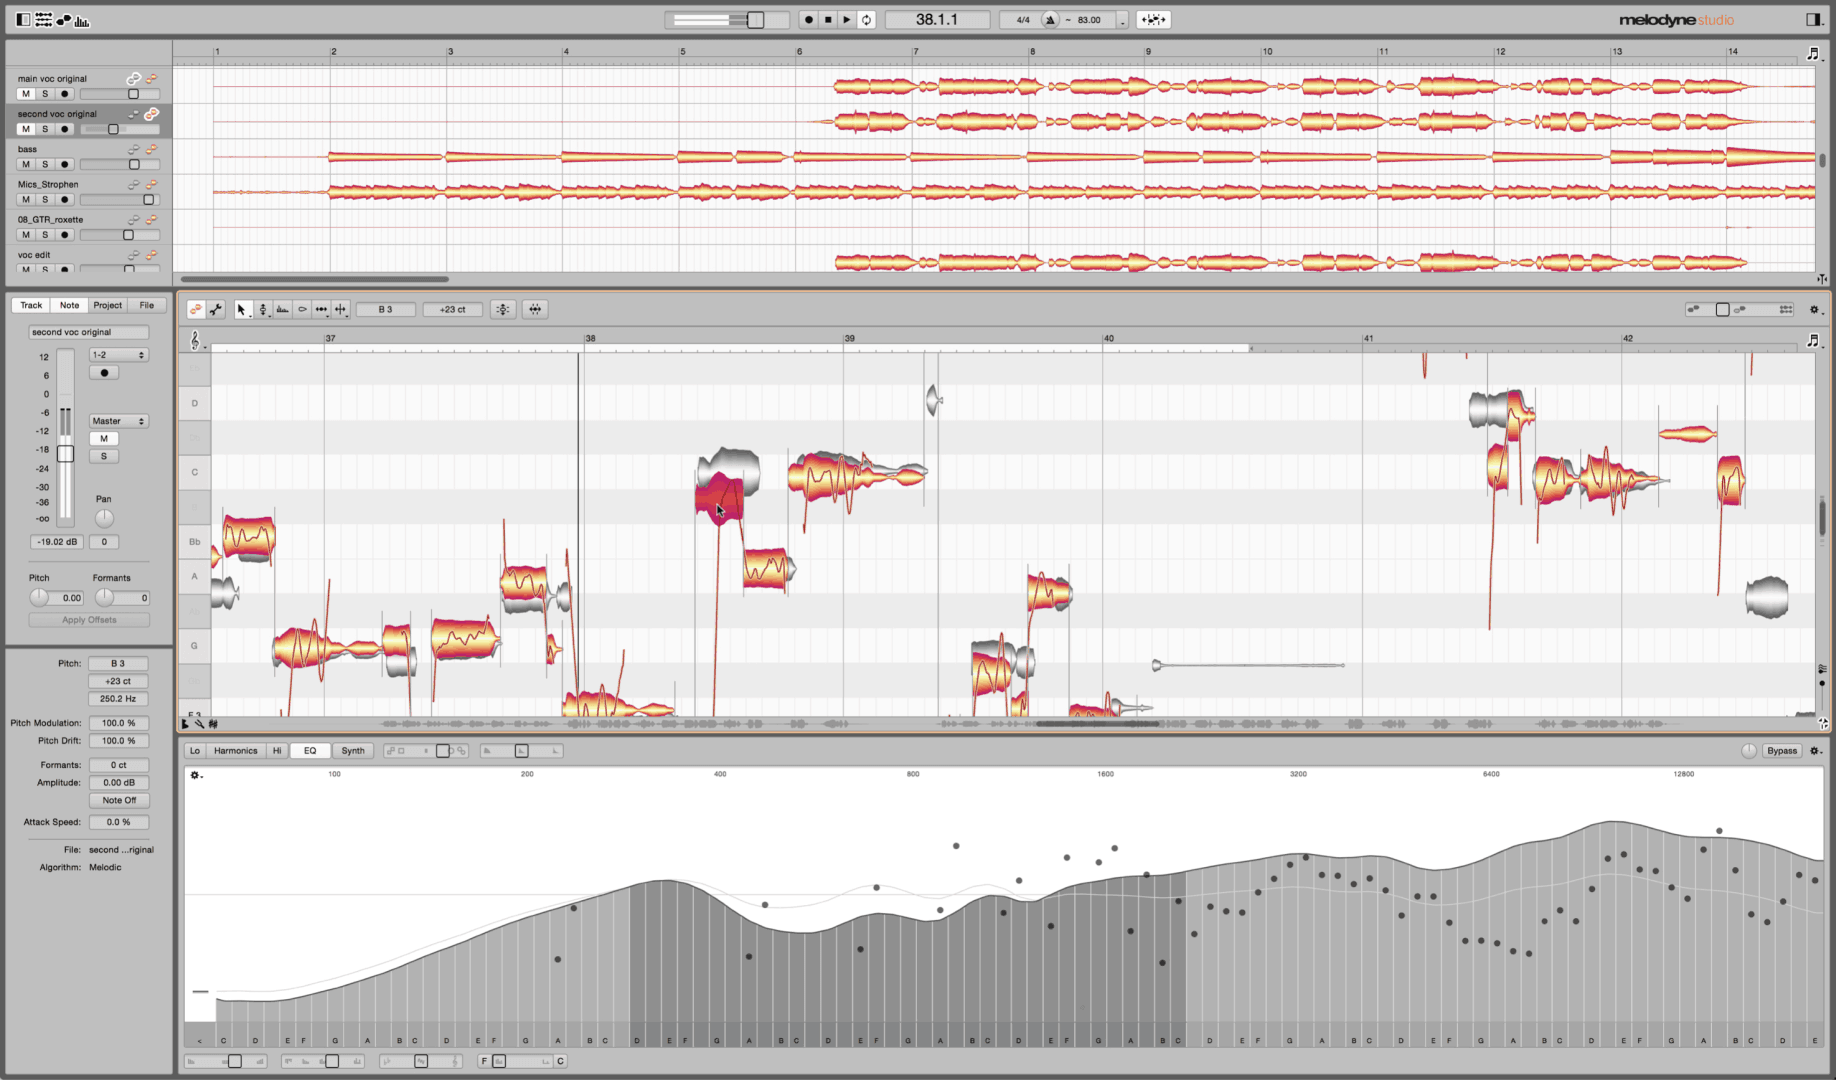Viewport: 1836px width, 1080px height.
Task: Select the note separation tool
Action: [340, 310]
